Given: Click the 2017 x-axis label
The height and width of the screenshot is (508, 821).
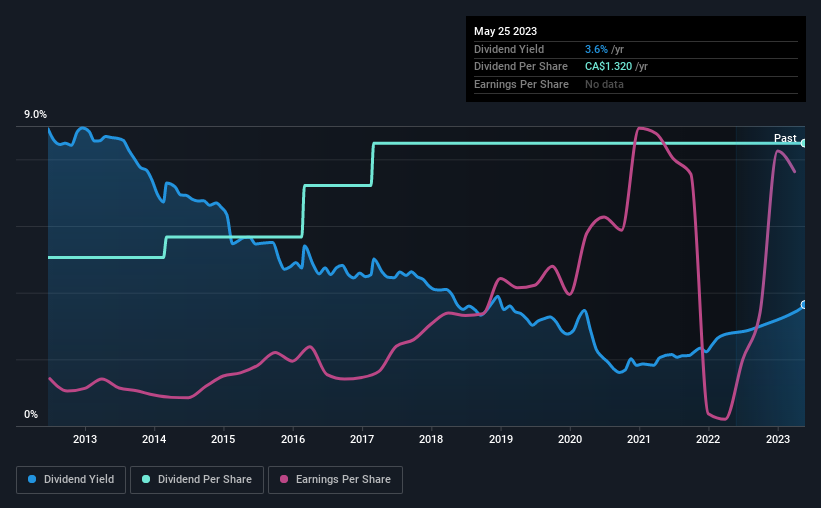Looking at the screenshot, I should [x=362, y=439].
